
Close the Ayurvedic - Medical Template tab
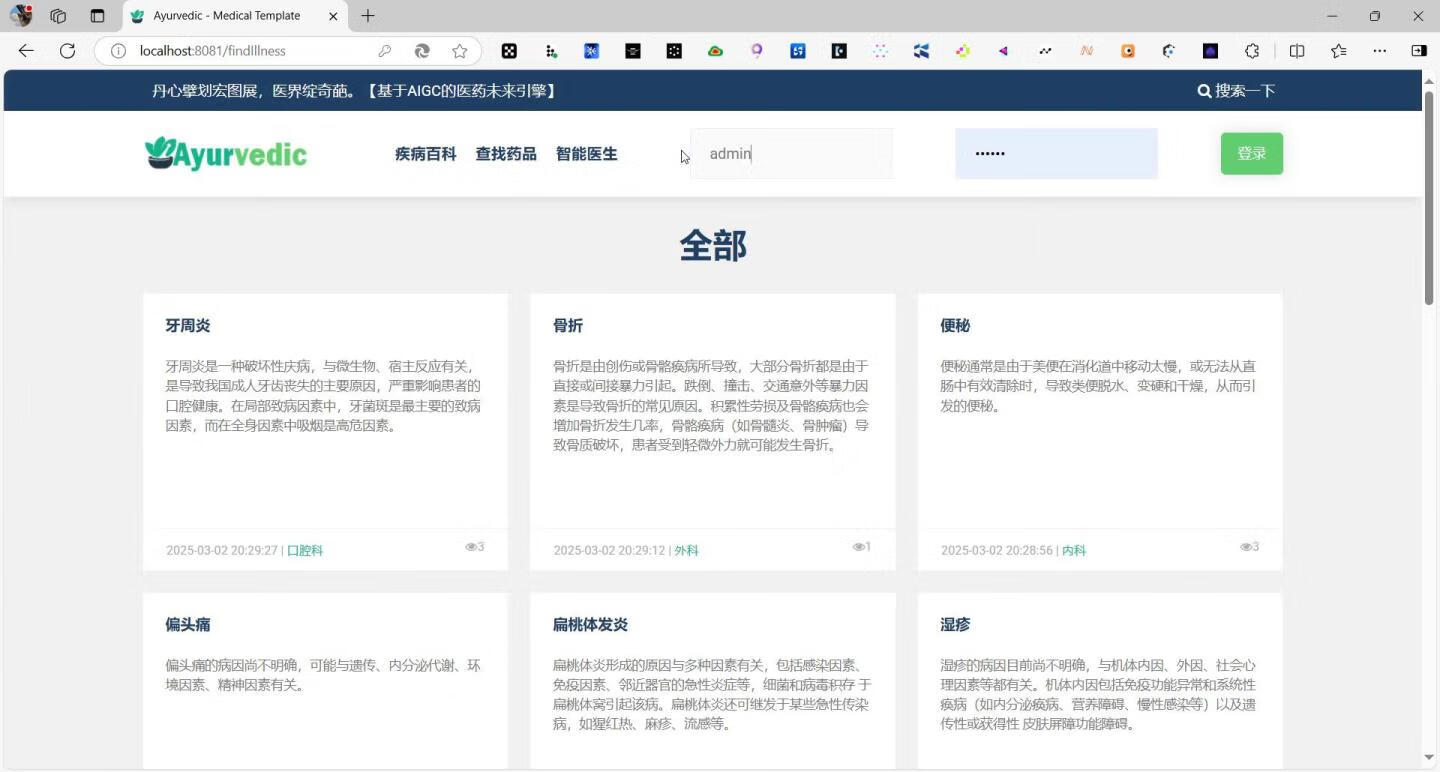coord(333,16)
